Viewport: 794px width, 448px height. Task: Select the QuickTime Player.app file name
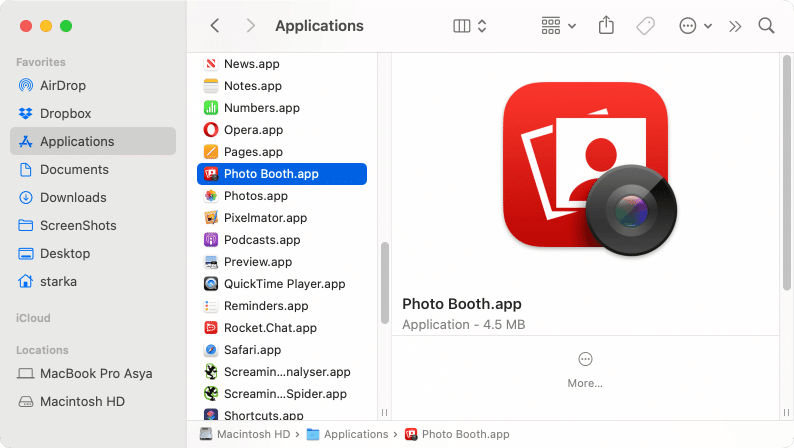click(x=285, y=284)
